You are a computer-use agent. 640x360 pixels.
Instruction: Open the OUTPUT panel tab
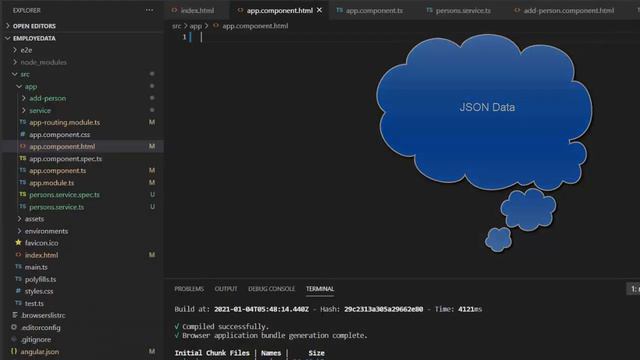(x=226, y=289)
